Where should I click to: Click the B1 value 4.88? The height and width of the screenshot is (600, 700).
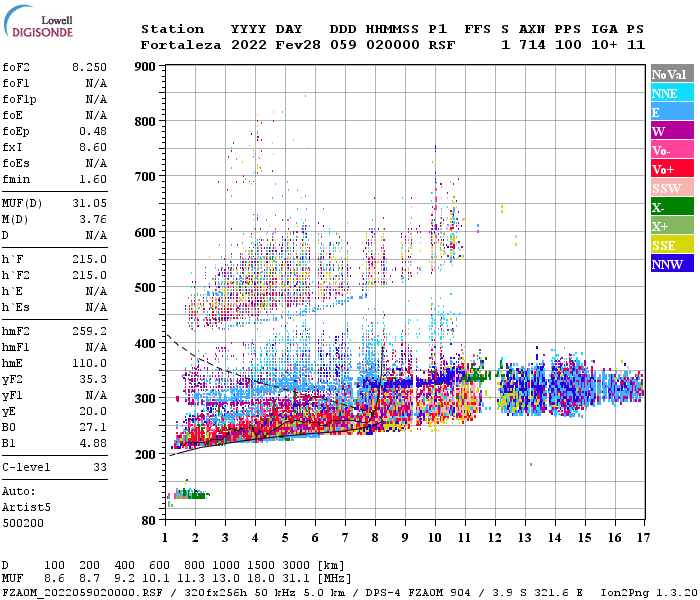(93, 443)
